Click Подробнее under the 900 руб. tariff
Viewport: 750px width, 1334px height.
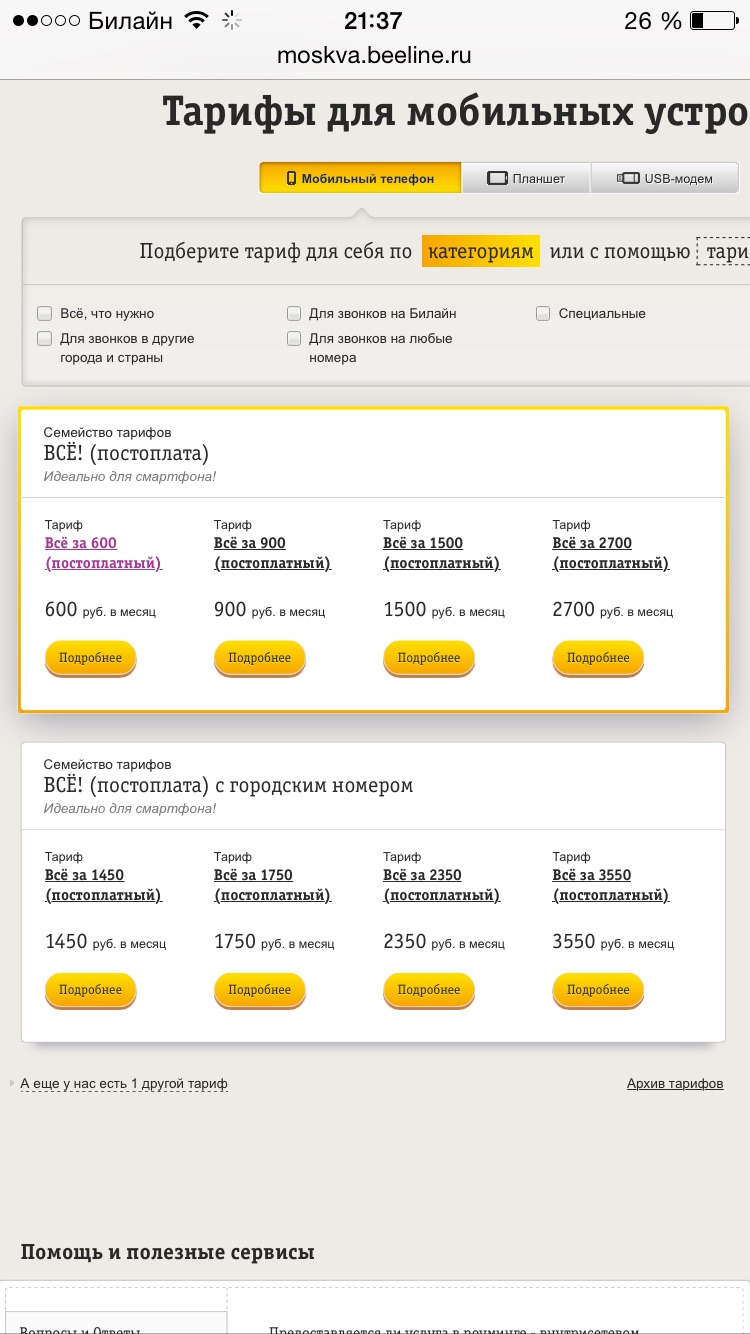coord(259,658)
